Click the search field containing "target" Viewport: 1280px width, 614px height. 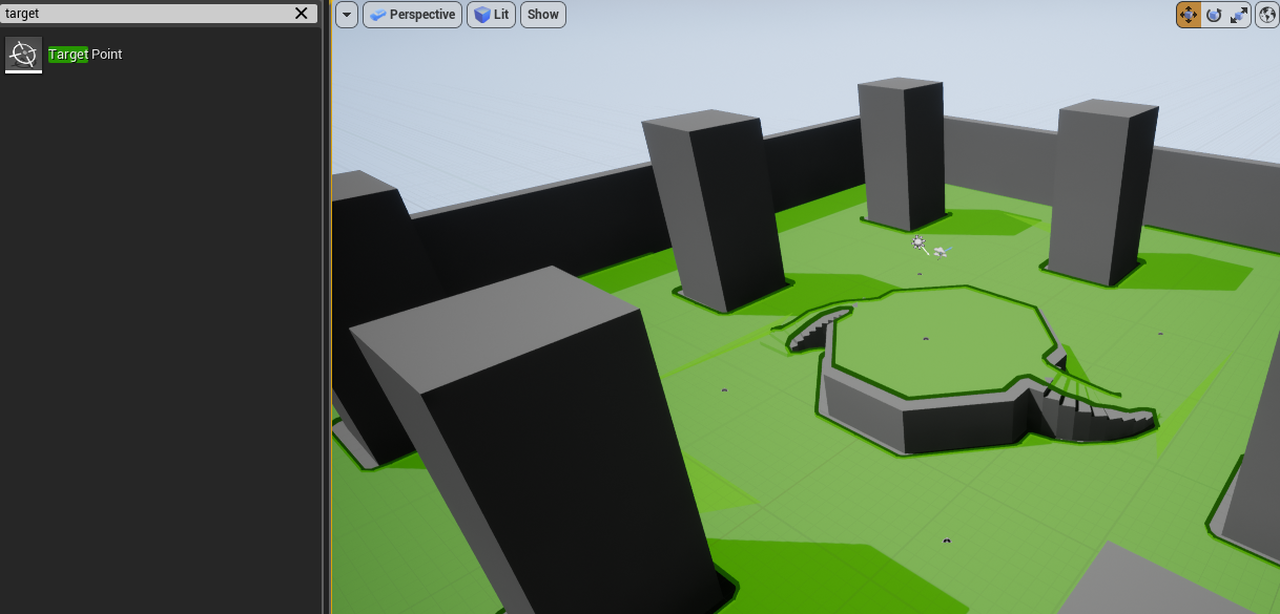coord(145,13)
